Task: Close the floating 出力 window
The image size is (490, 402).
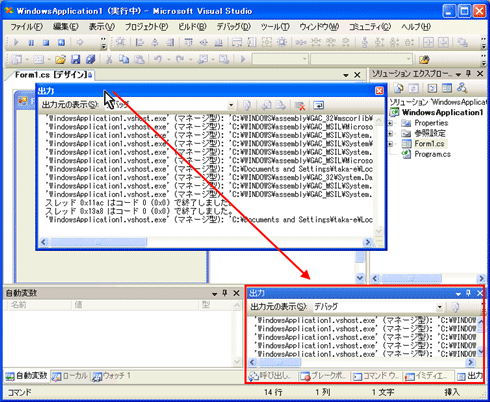Action: point(379,91)
